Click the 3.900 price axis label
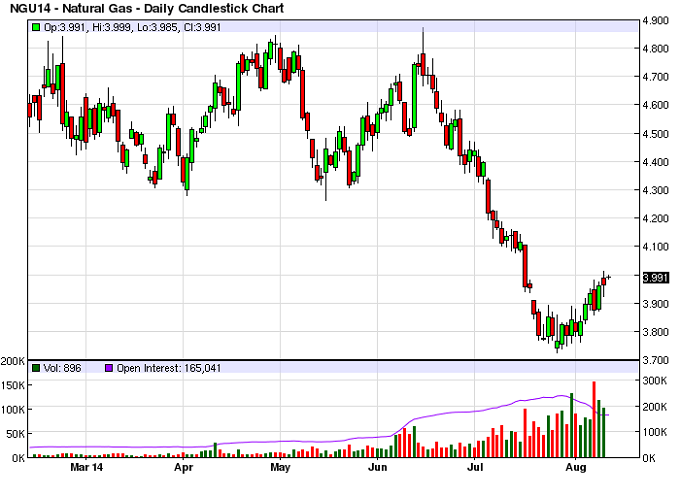This screenshot has width=680, height=497. [655, 304]
